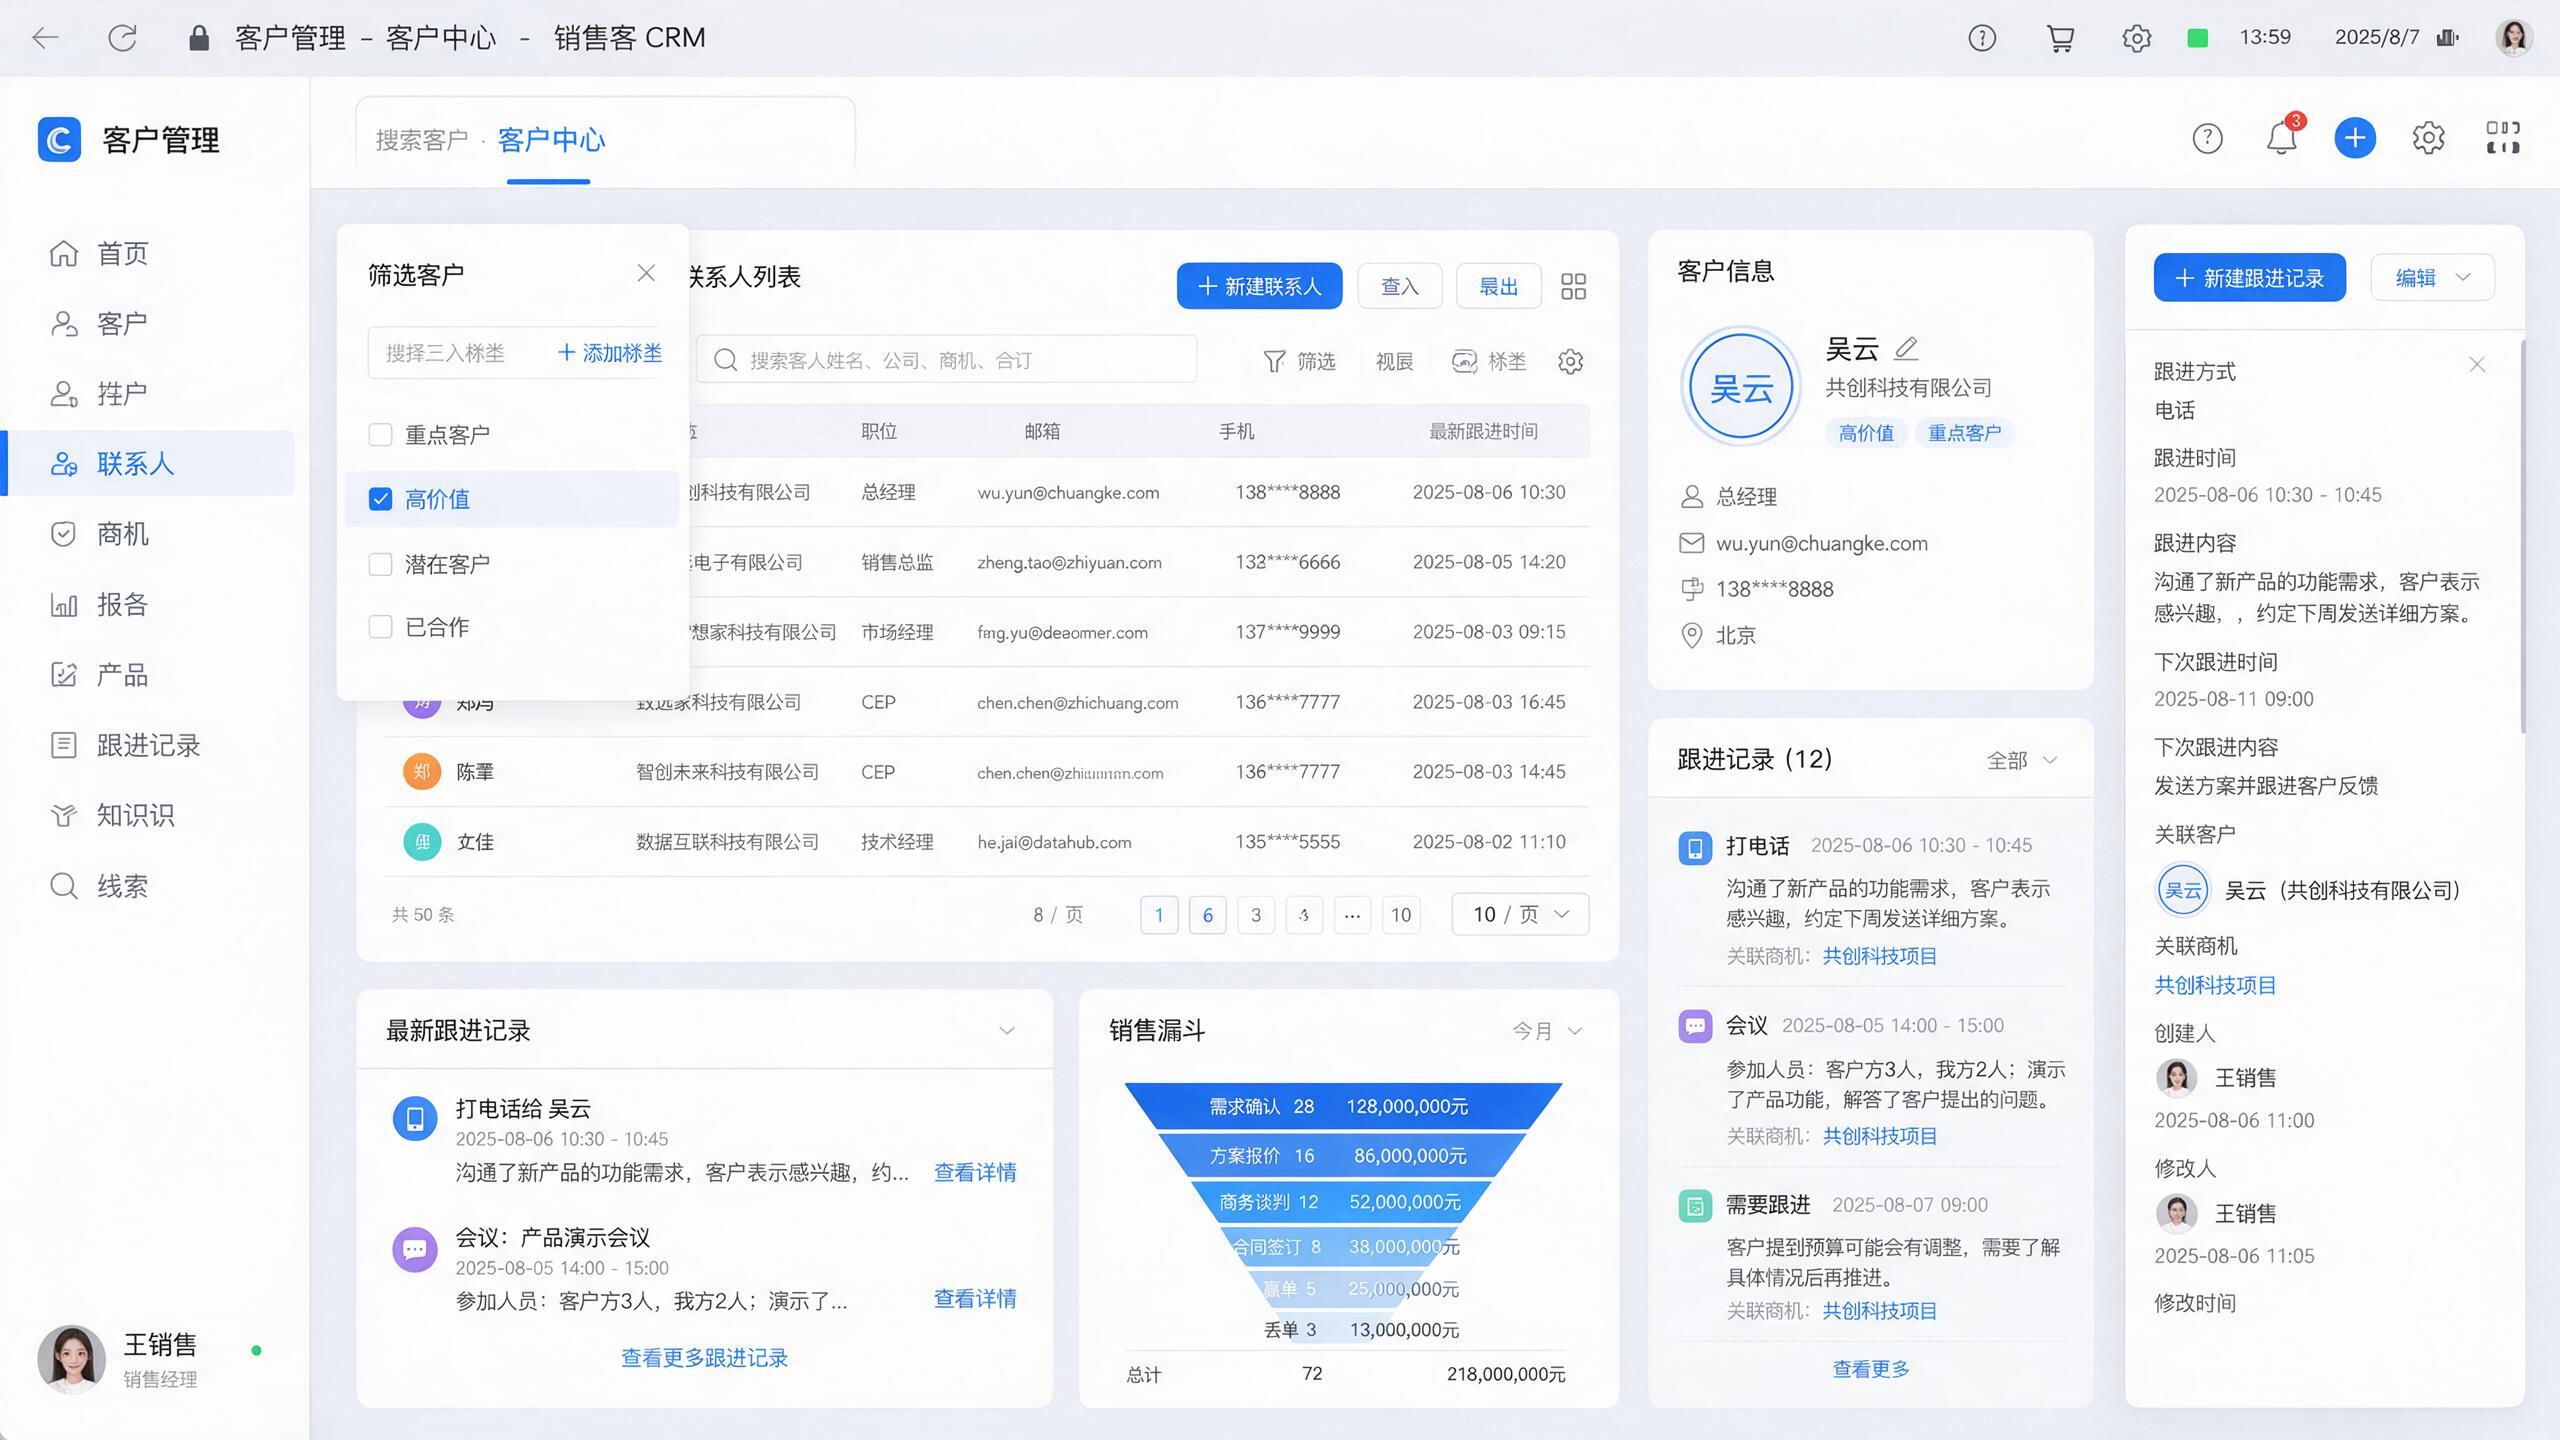Click the right panel vertical scrollbar
The width and height of the screenshot is (2560, 1440).
(x=2522, y=537)
